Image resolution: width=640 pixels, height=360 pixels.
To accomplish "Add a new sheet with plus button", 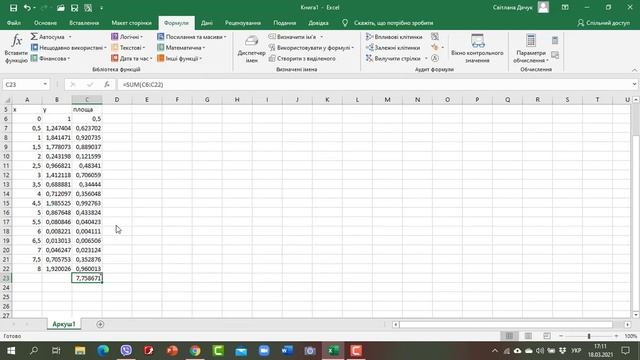I will pos(100,324).
